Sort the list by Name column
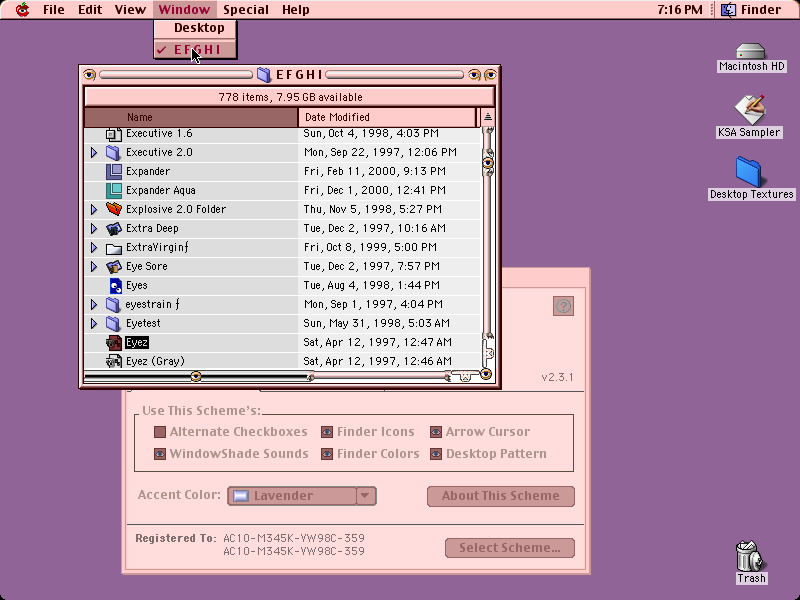Image resolution: width=800 pixels, height=600 pixels. coord(191,117)
